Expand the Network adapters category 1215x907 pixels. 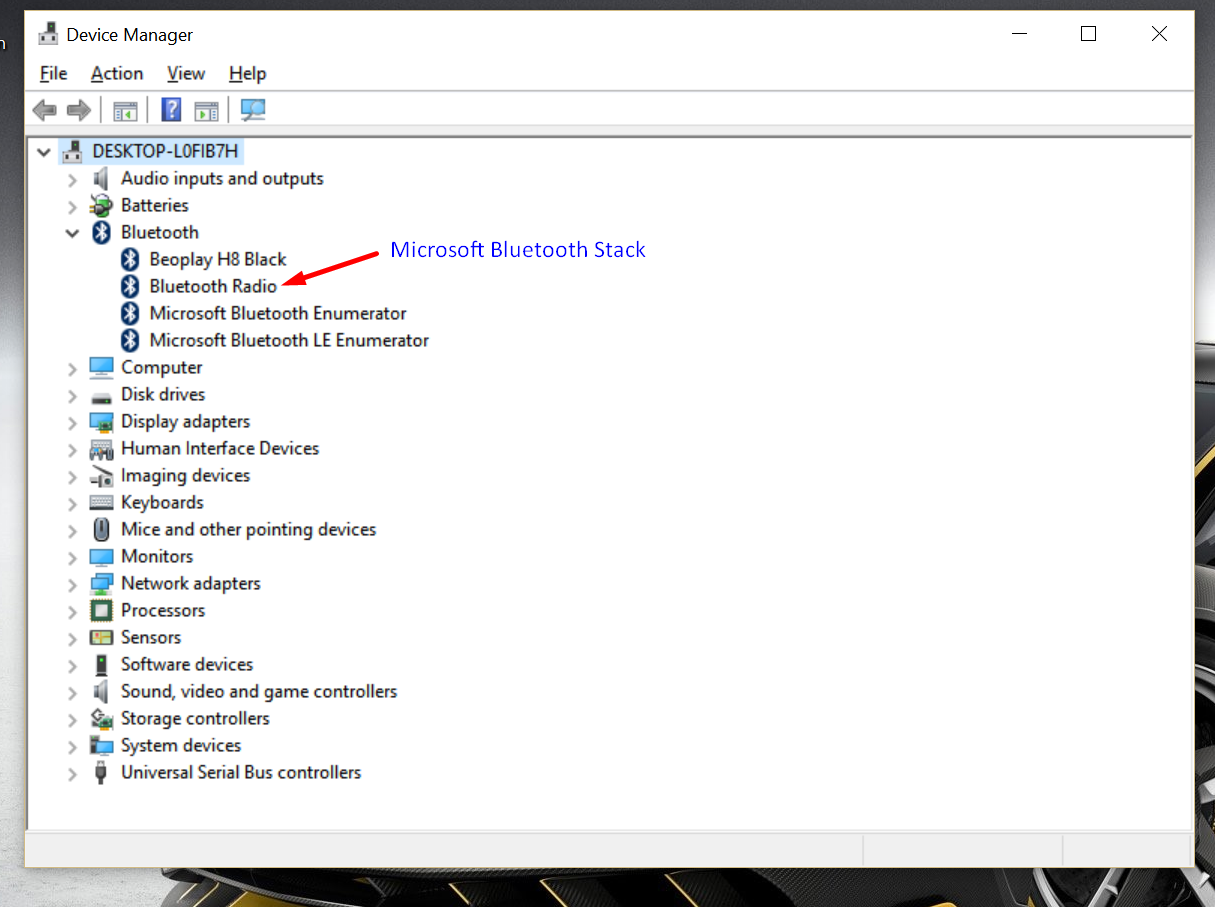[x=72, y=584]
